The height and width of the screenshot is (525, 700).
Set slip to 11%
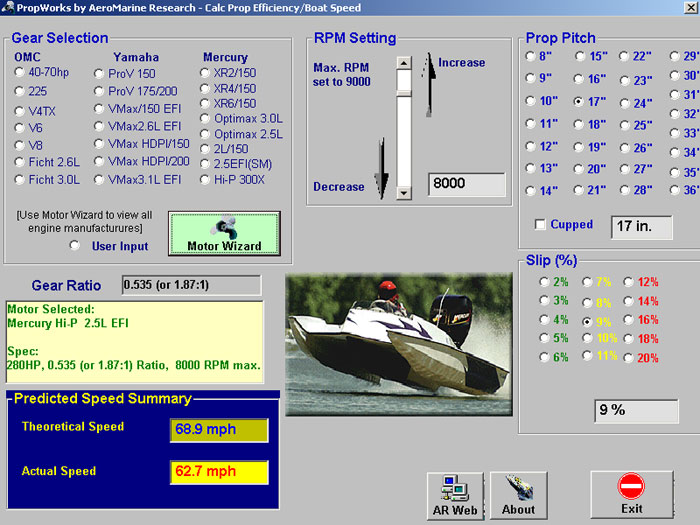(x=587, y=356)
